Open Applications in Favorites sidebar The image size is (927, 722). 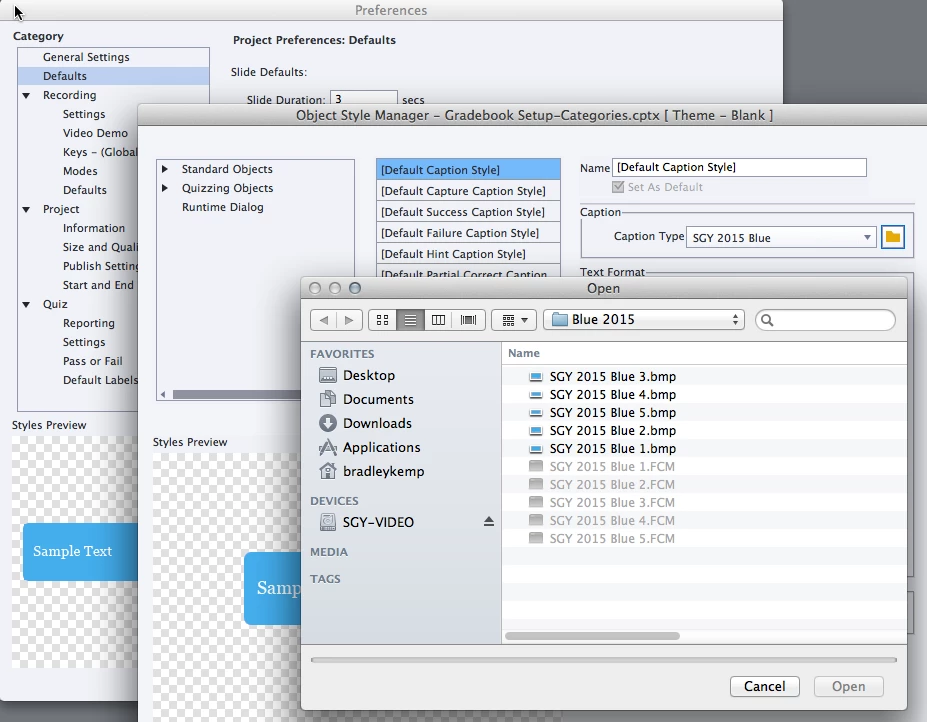(x=369, y=448)
